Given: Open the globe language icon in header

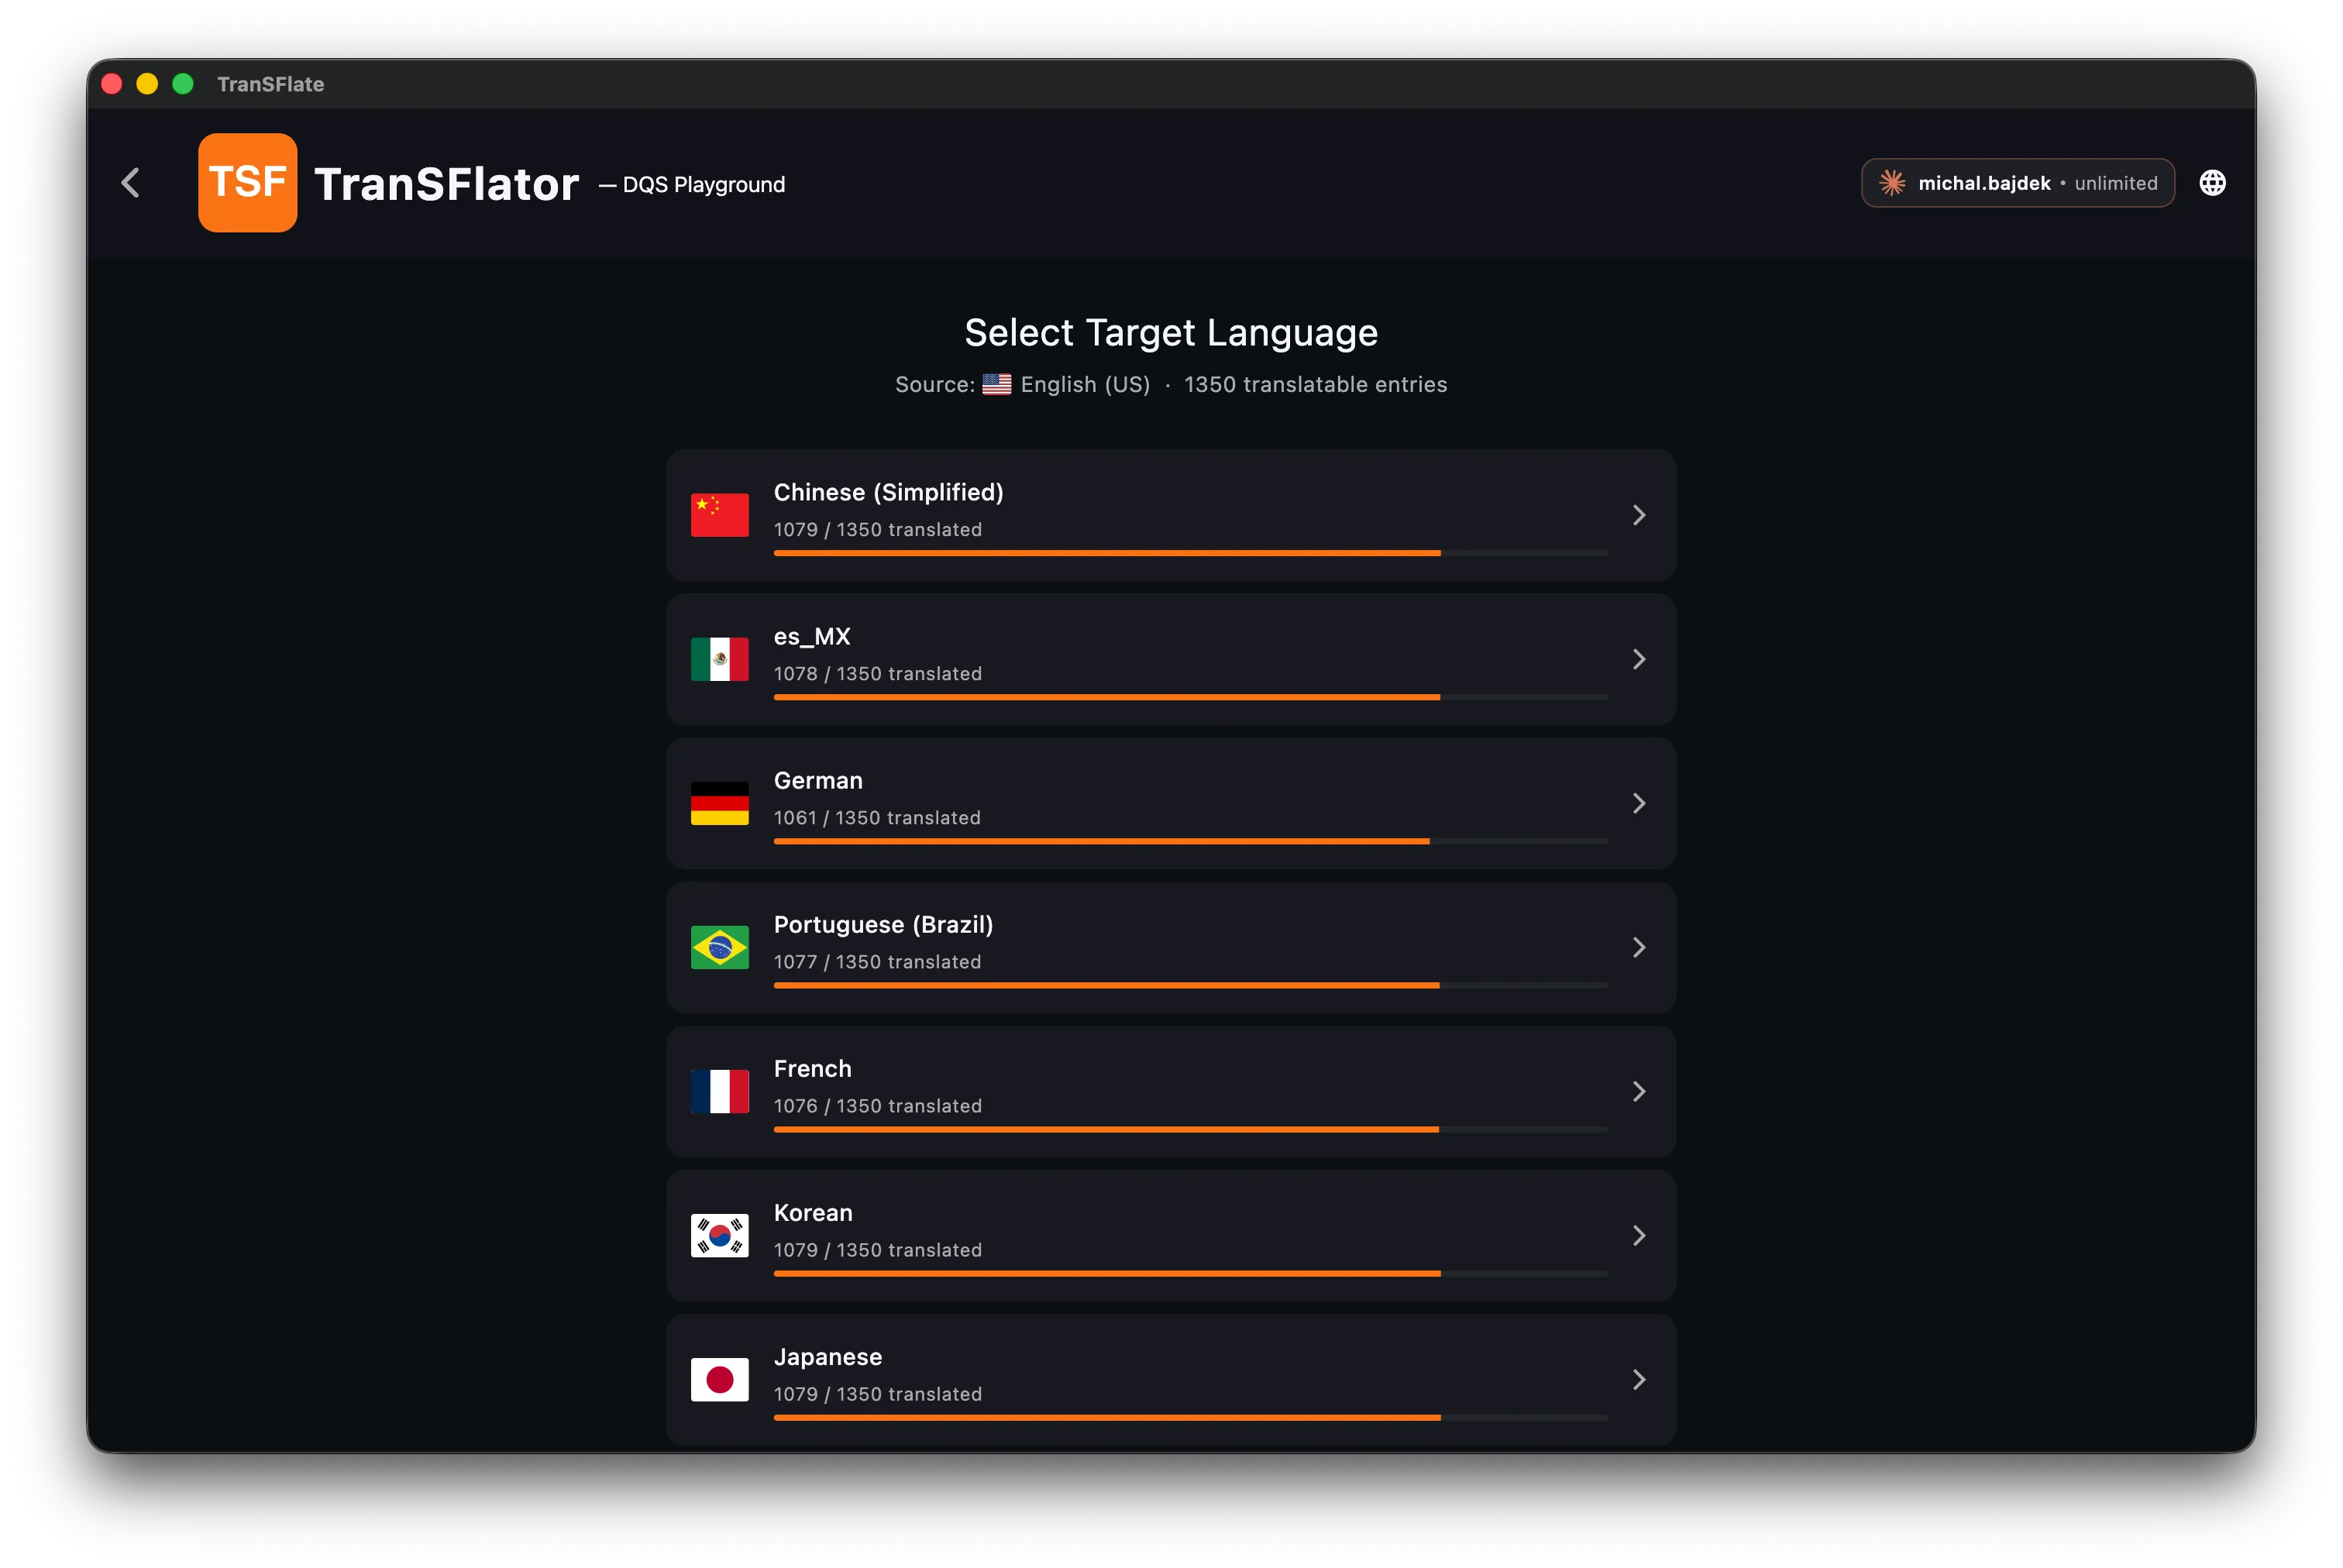Looking at the screenshot, I should point(2212,182).
